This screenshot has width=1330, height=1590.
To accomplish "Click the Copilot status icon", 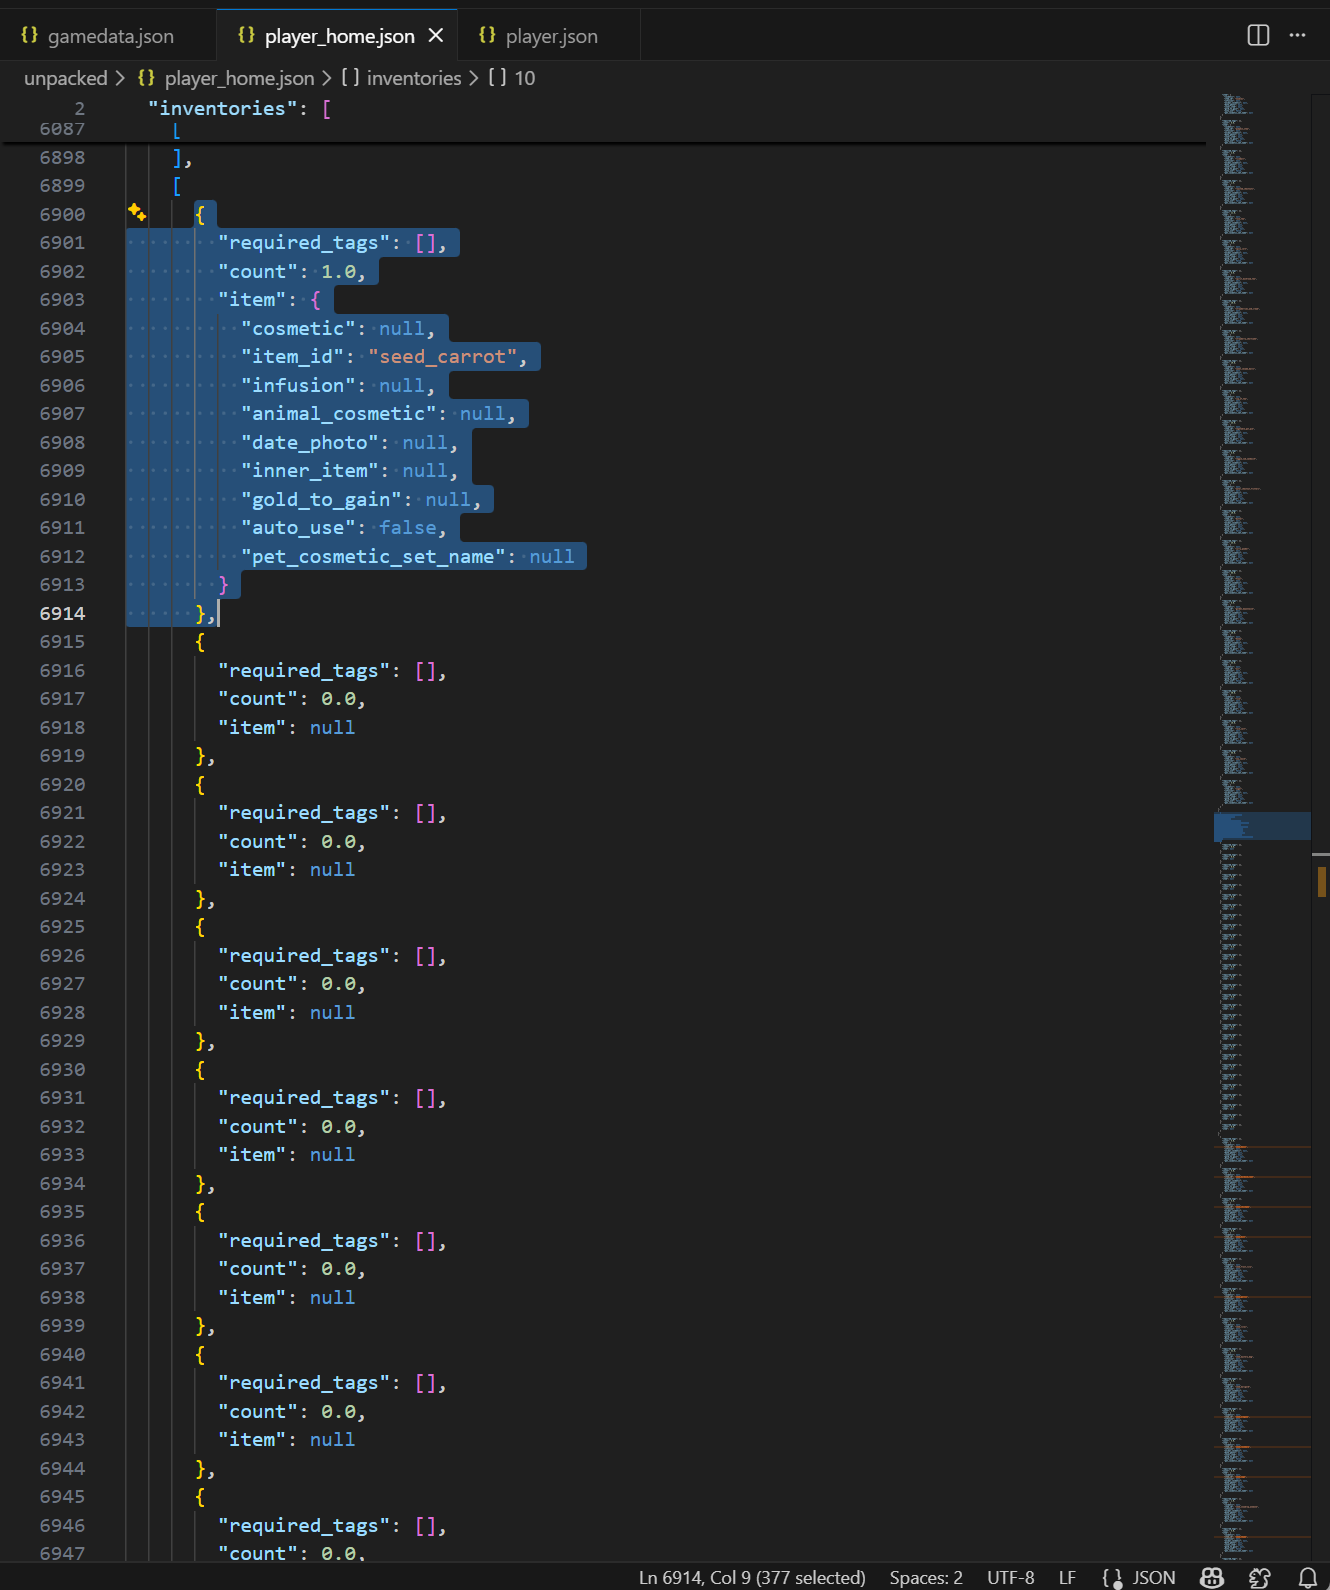I will point(1212,1577).
